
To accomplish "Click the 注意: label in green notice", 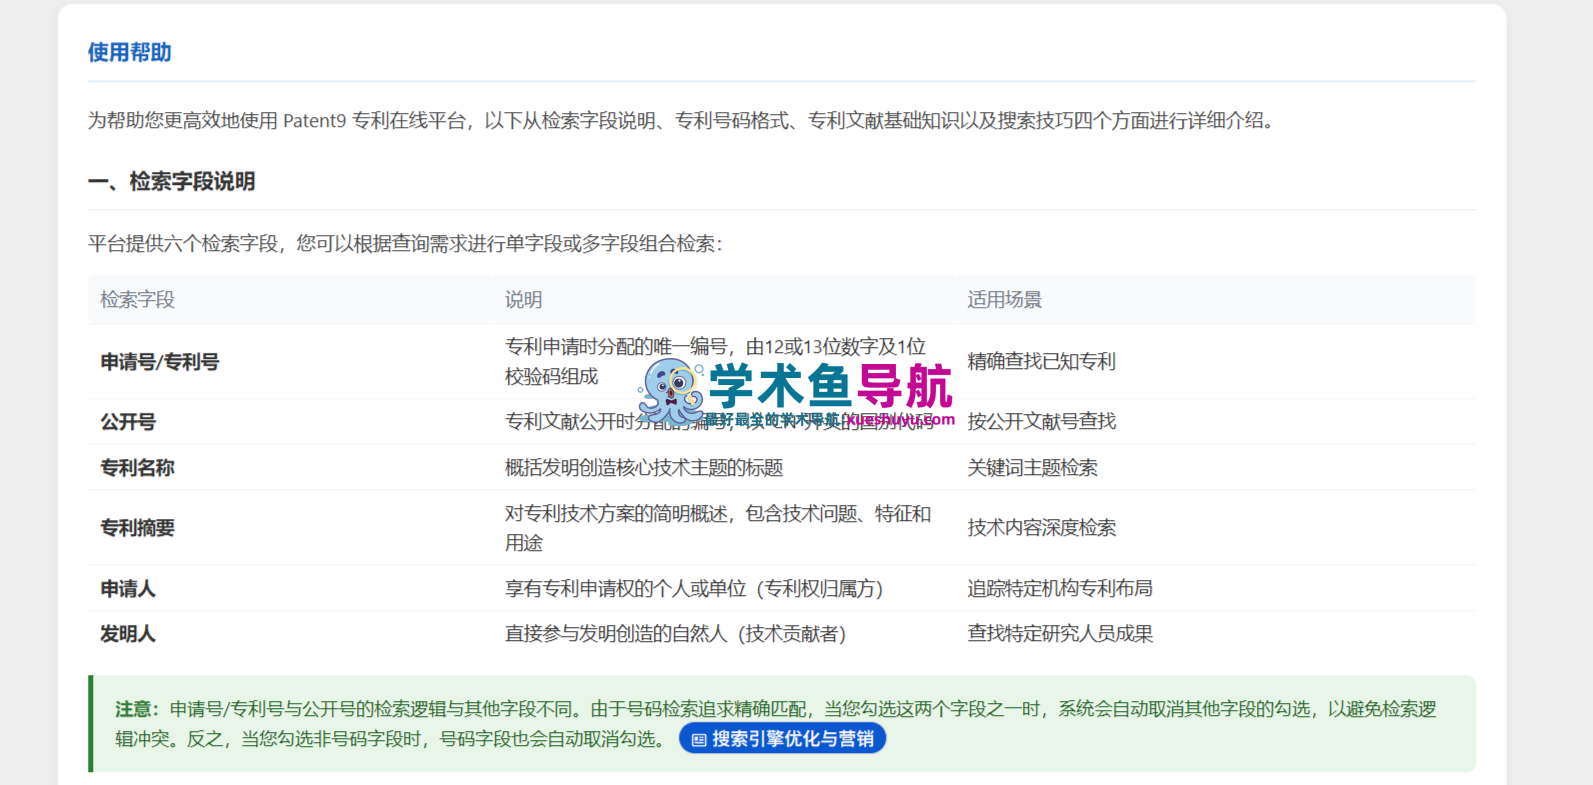I will pos(137,709).
